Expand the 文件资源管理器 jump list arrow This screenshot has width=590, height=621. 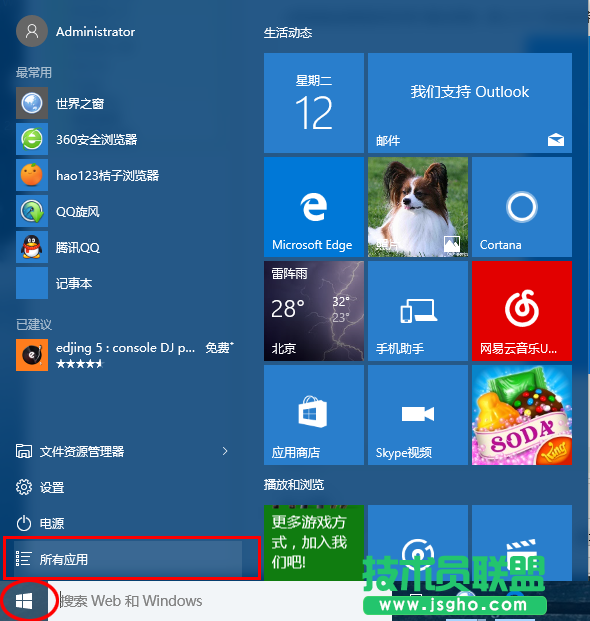tap(225, 451)
